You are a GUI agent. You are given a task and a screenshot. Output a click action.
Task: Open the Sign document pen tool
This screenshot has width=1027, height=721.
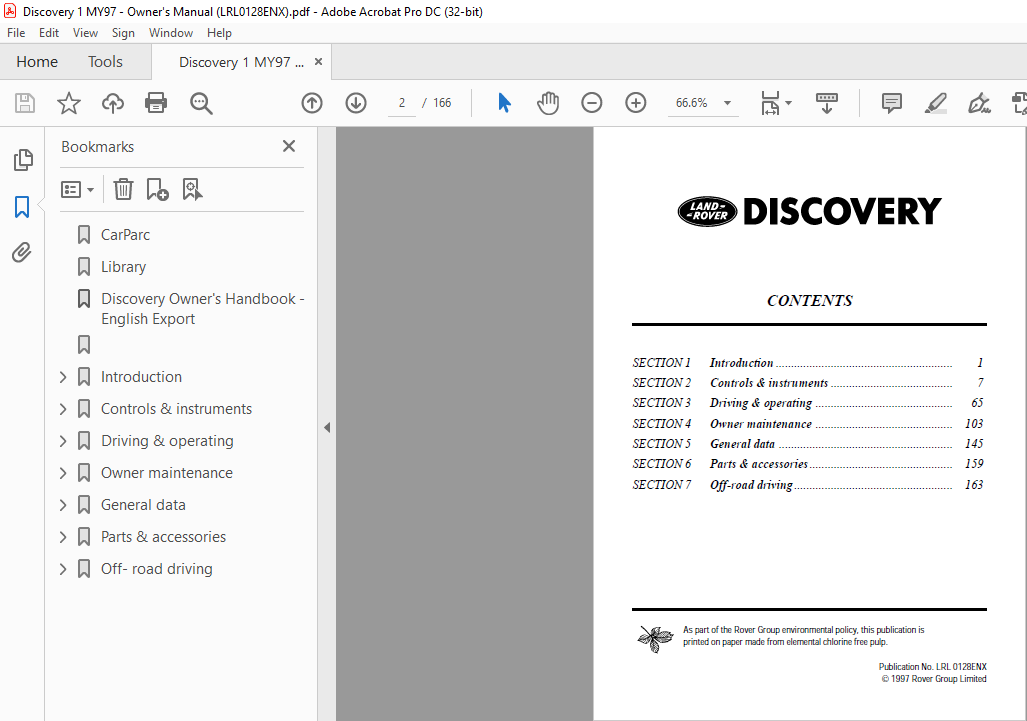click(979, 103)
